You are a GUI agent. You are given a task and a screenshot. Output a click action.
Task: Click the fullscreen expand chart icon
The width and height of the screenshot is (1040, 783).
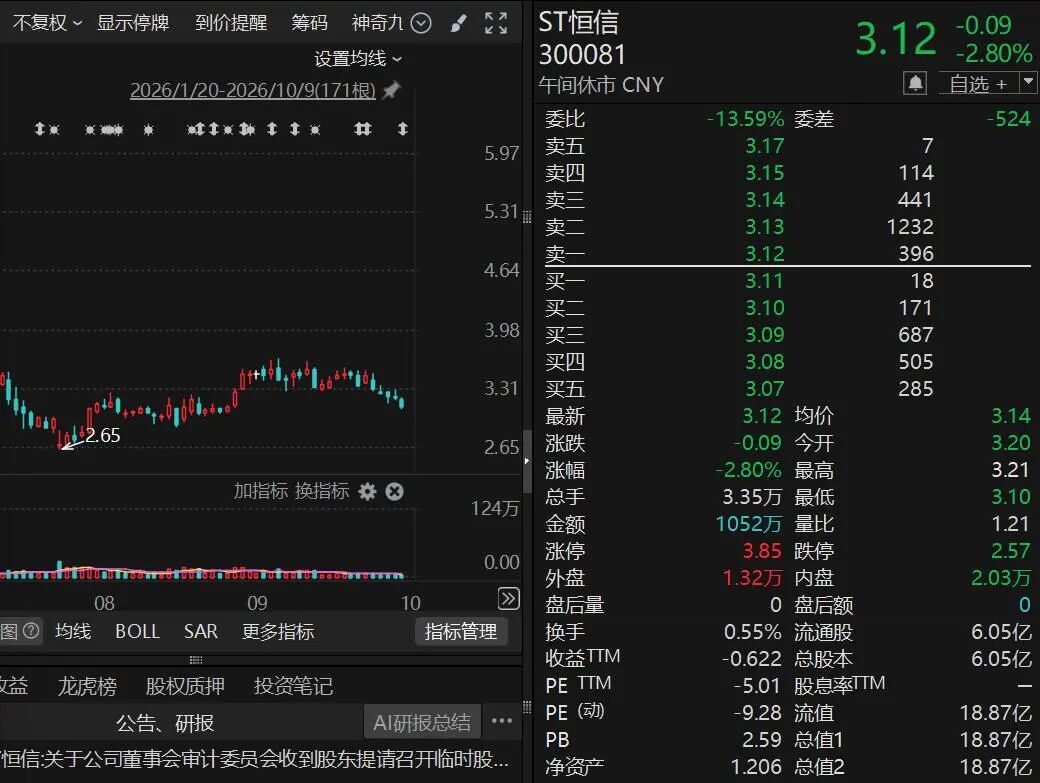pos(495,23)
